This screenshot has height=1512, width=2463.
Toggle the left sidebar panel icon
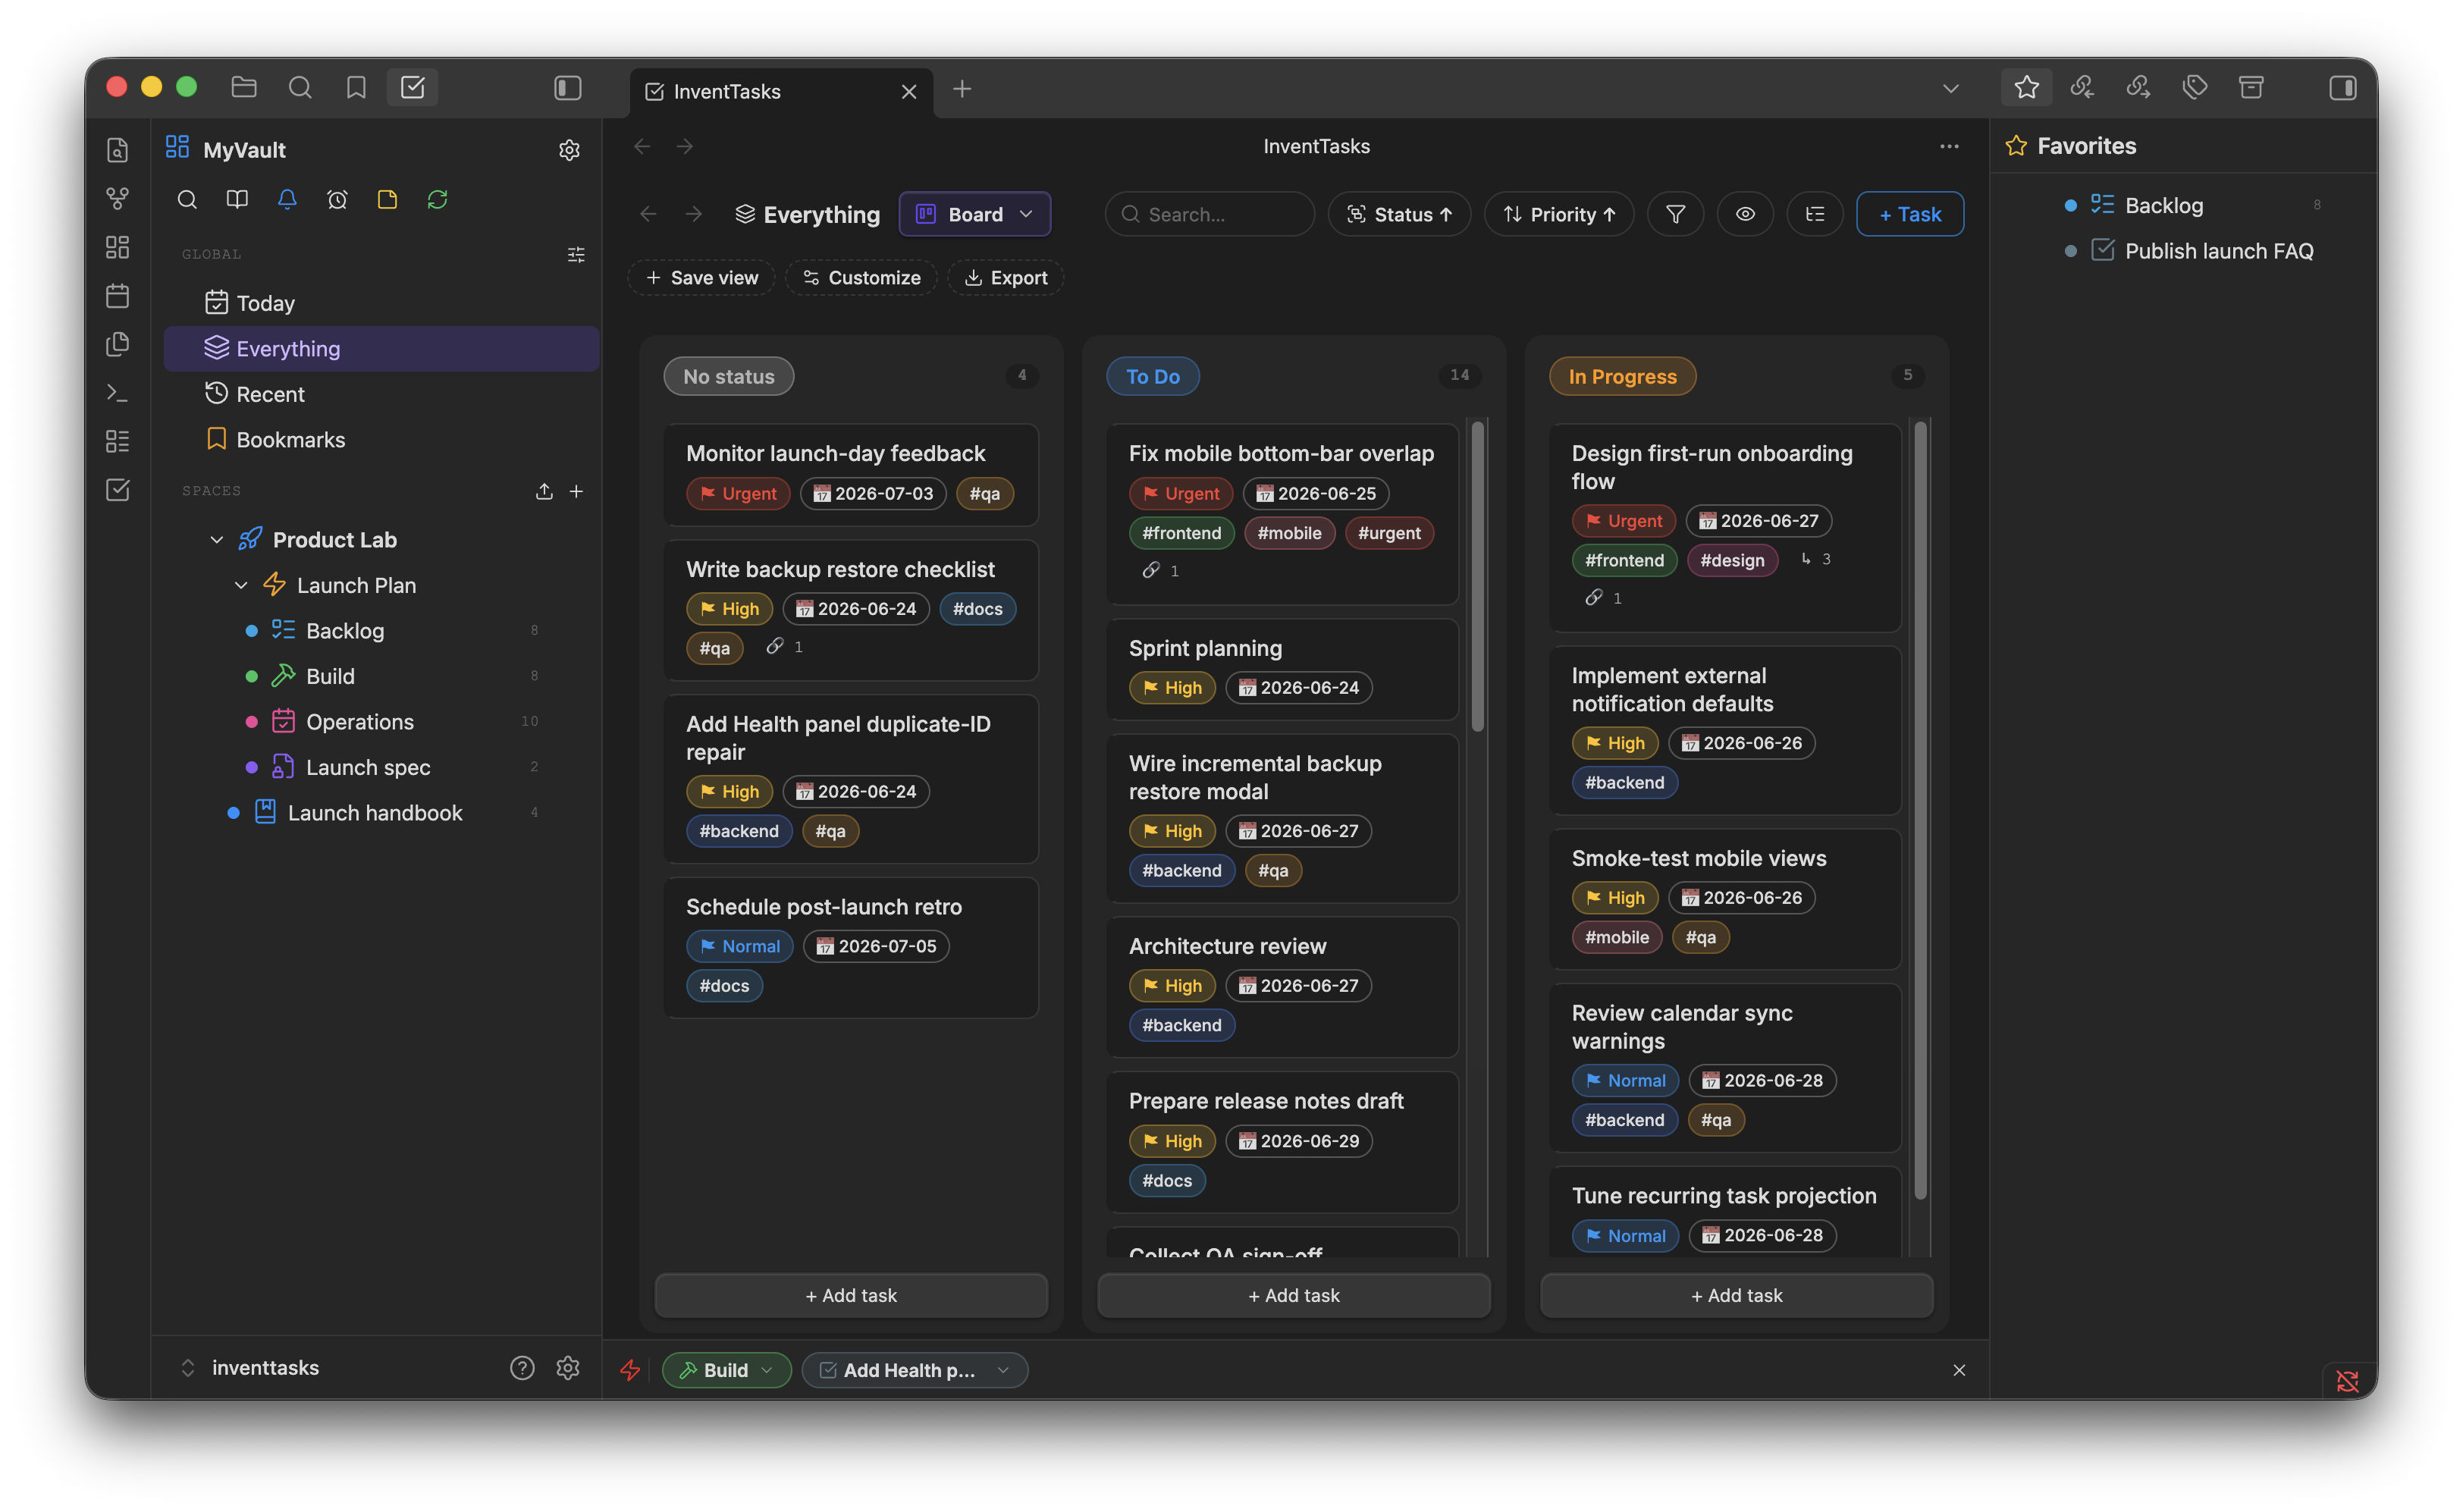568,88
